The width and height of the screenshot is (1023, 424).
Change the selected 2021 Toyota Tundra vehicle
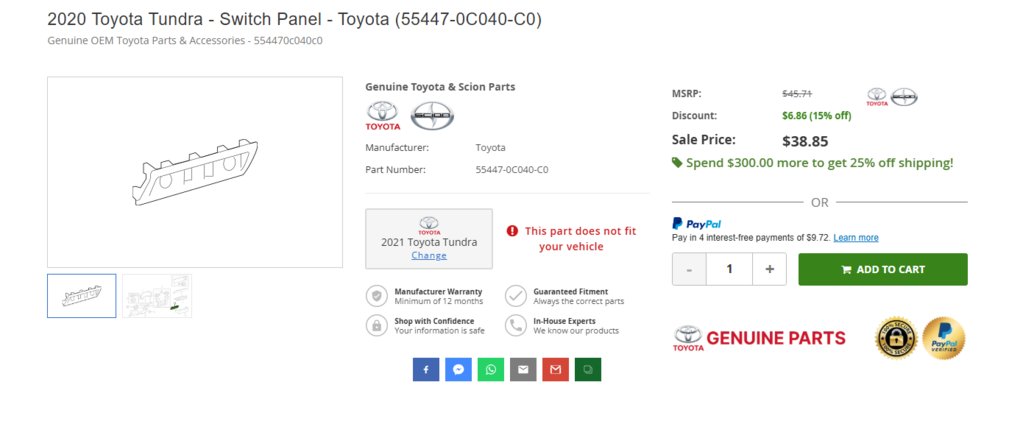[429, 256]
